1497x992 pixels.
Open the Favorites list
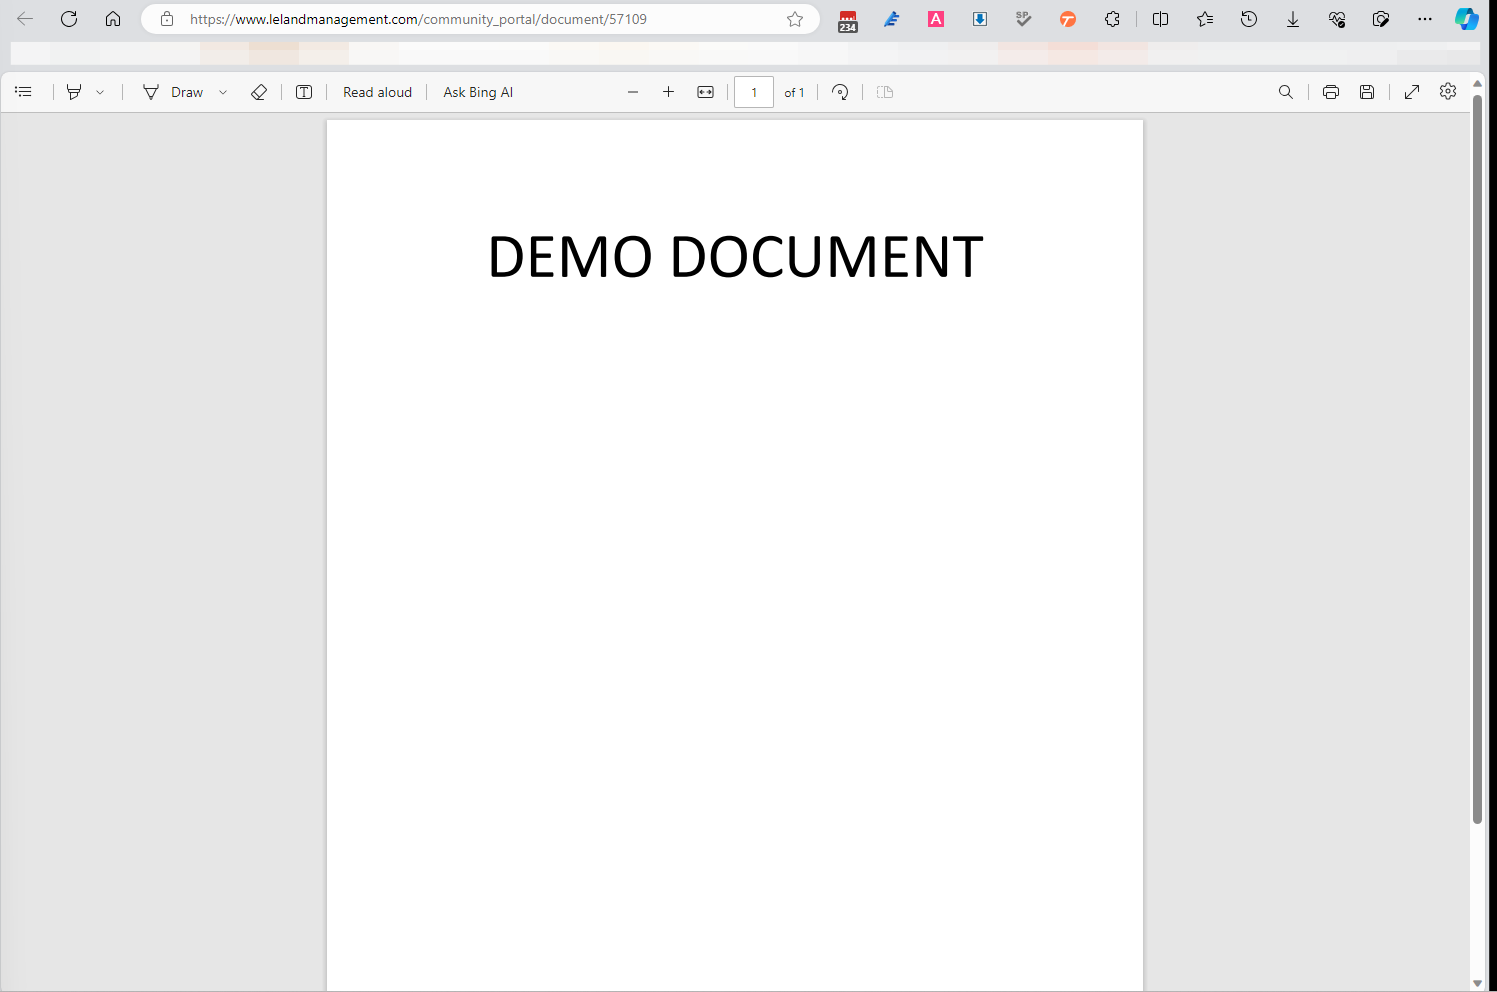[1205, 19]
